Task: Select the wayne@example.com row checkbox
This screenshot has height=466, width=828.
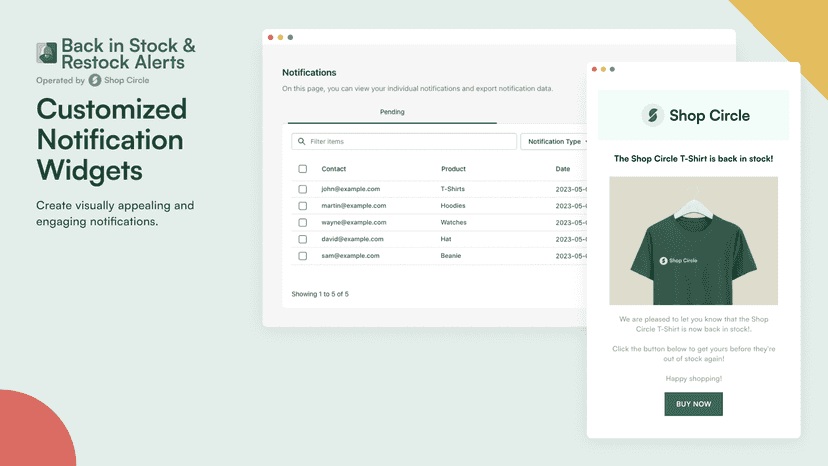Action: [x=303, y=222]
